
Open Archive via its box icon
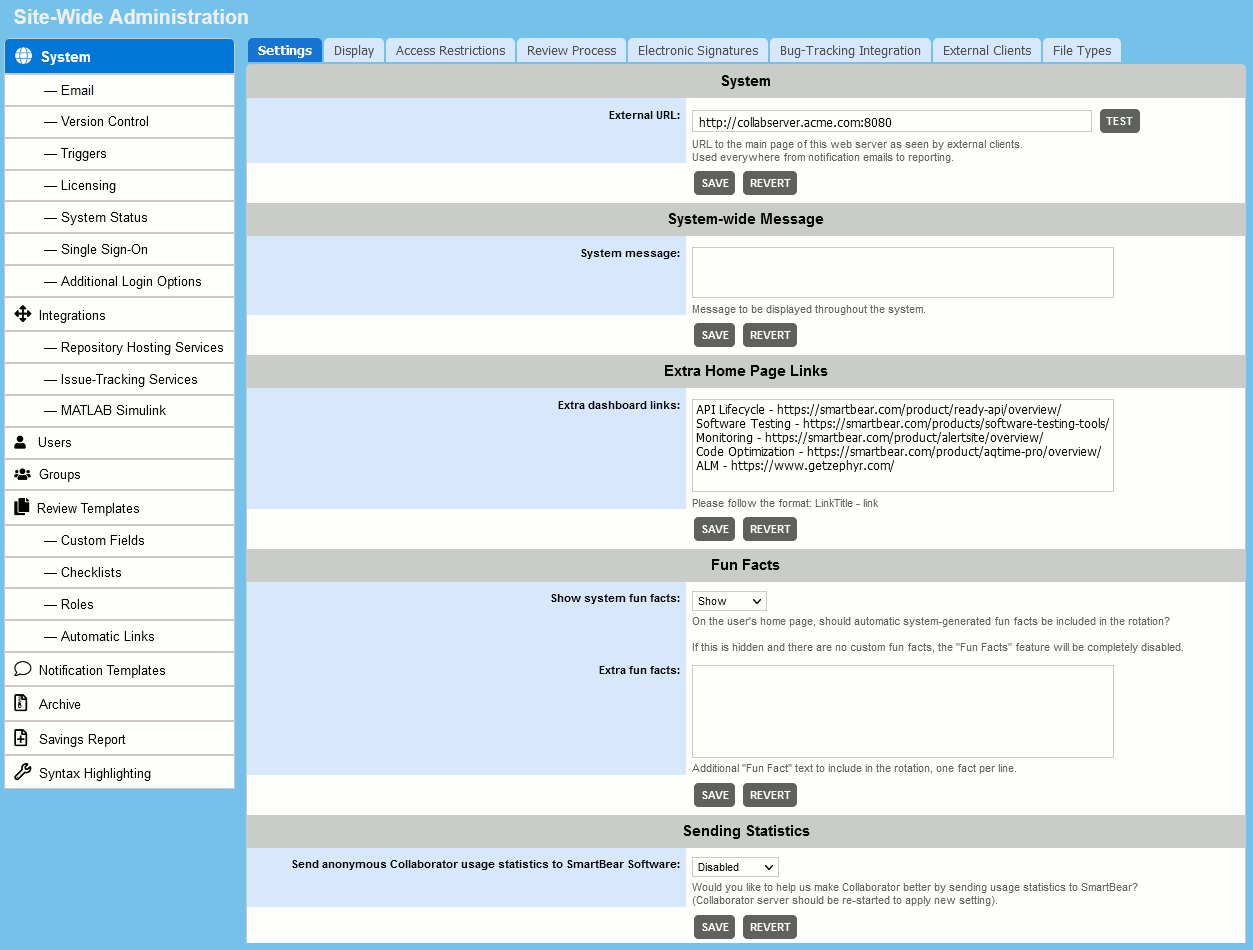tap(22, 703)
